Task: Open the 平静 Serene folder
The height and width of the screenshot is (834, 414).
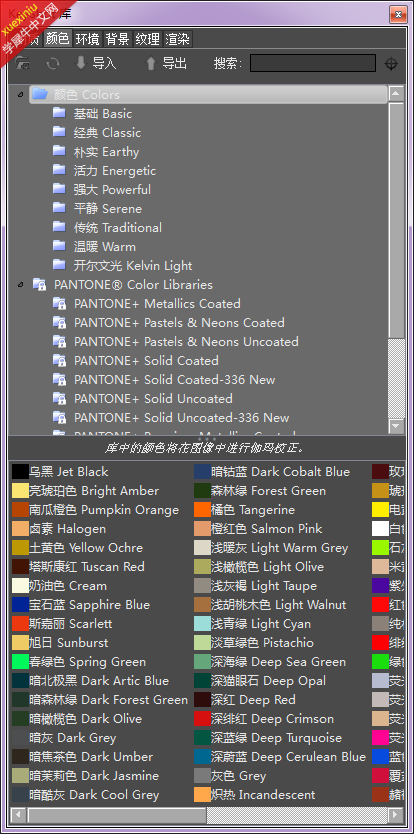Action: pyautogui.click(x=97, y=209)
